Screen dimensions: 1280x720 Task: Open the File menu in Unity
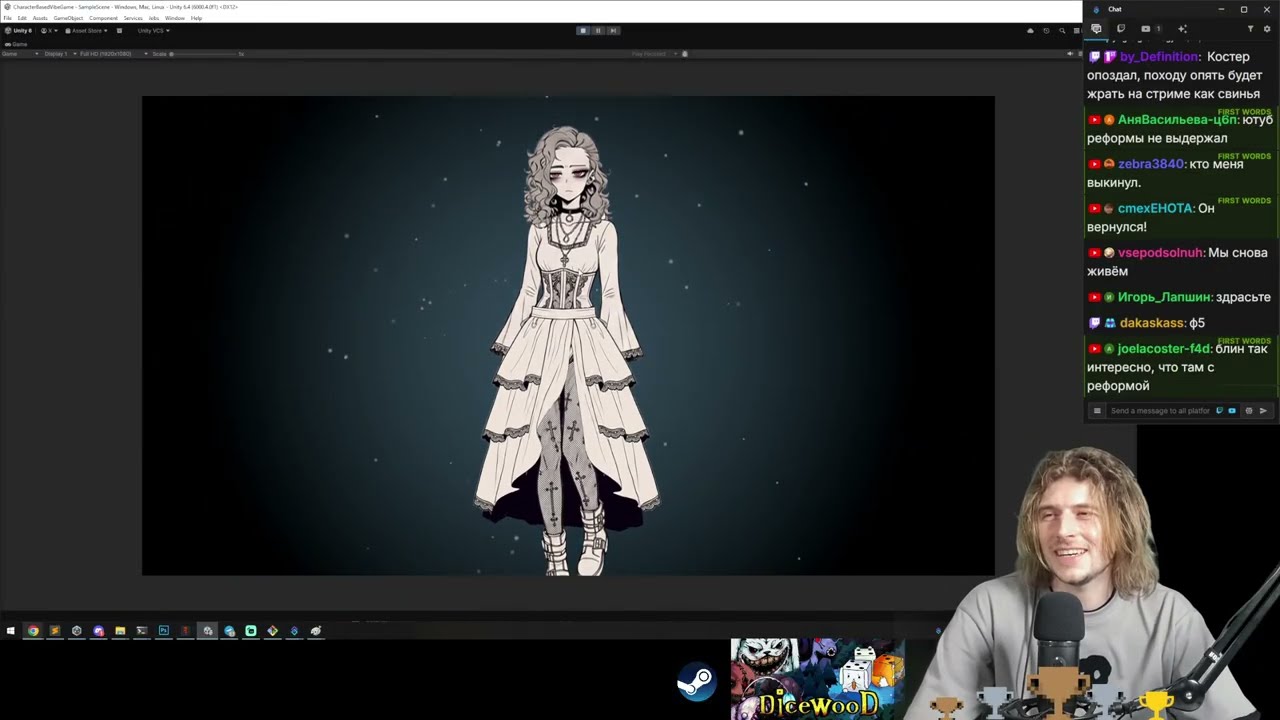[x=8, y=18]
